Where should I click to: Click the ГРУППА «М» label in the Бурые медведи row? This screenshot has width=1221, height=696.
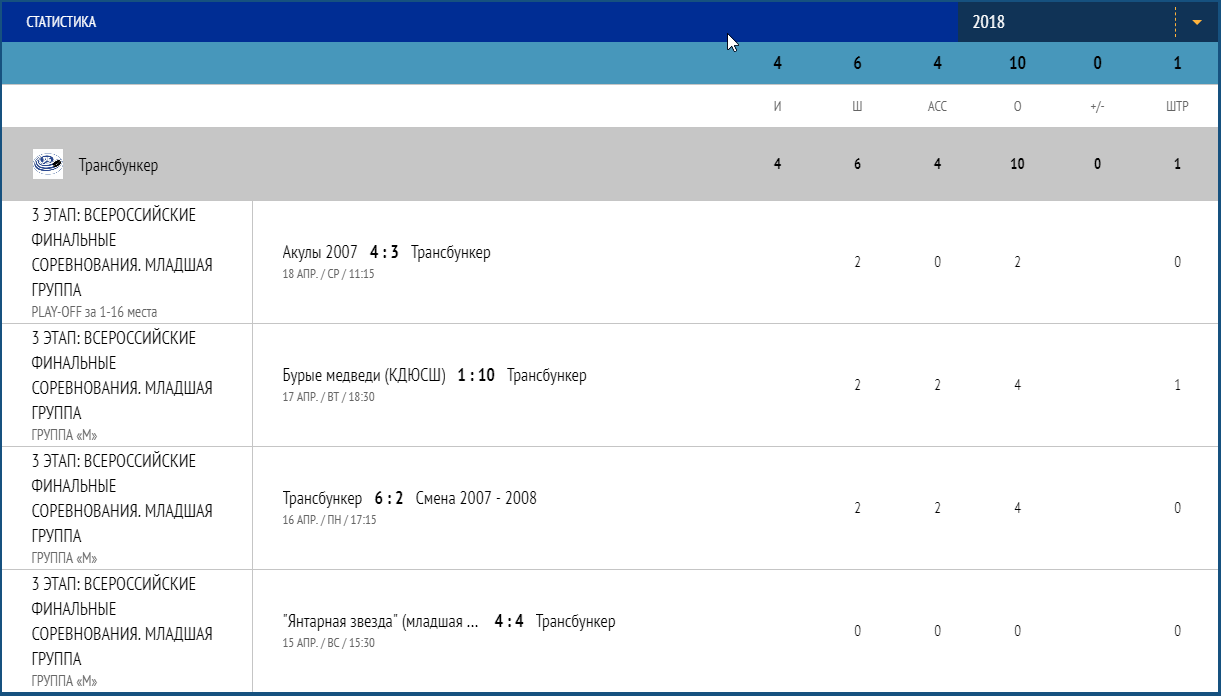(64, 435)
